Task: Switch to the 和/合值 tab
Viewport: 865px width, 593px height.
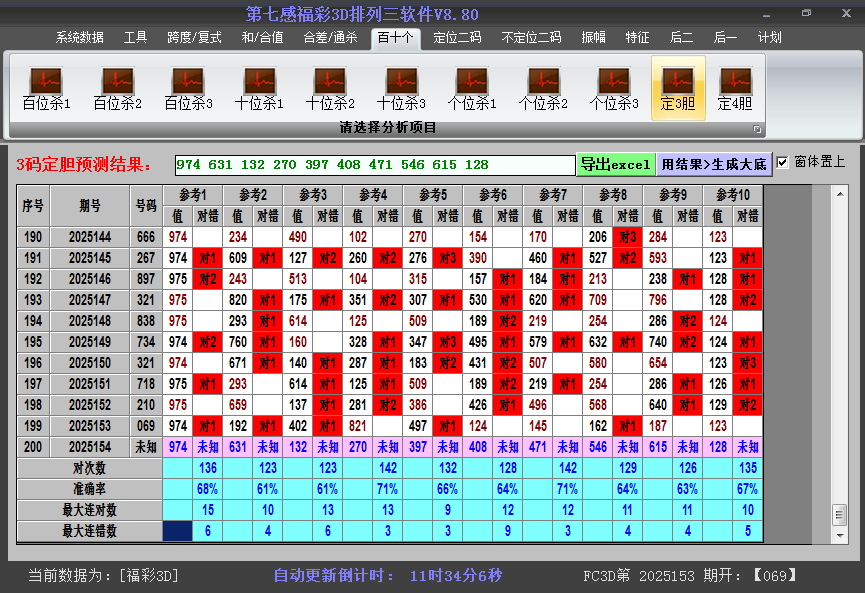Action: [x=263, y=38]
